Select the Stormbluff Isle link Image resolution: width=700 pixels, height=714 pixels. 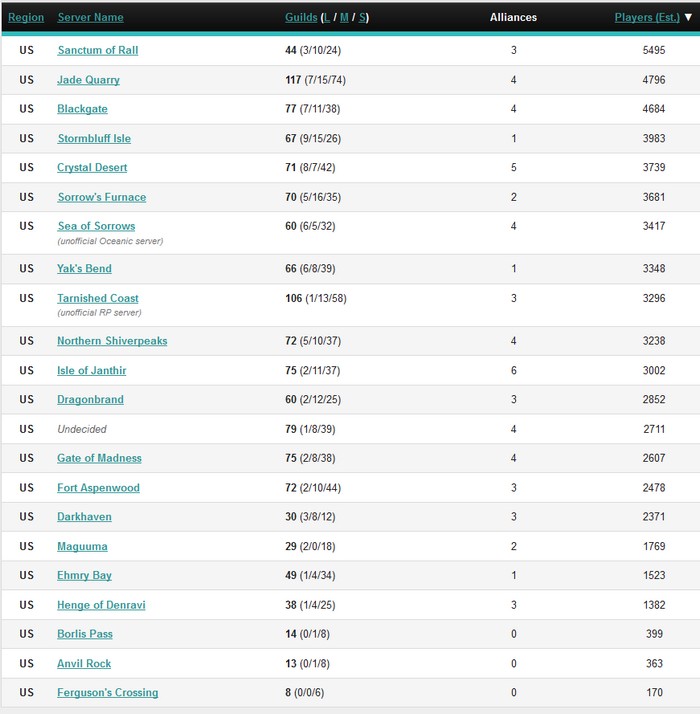pyautogui.click(x=94, y=138)
